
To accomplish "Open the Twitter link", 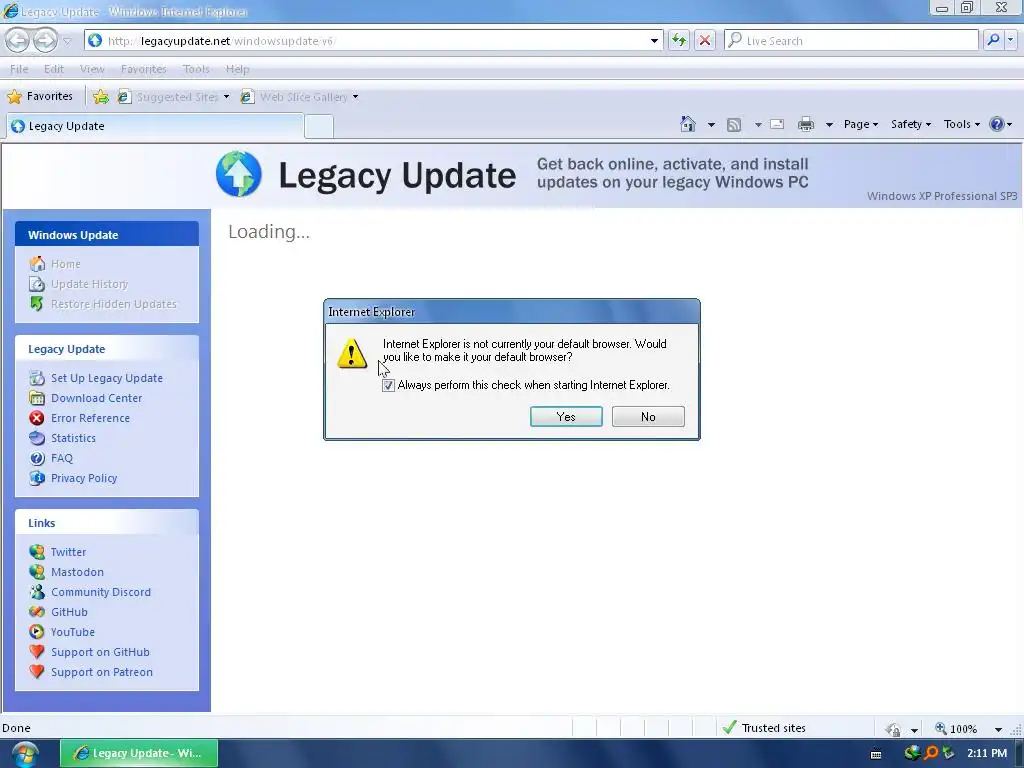I will tap(69, 552).
